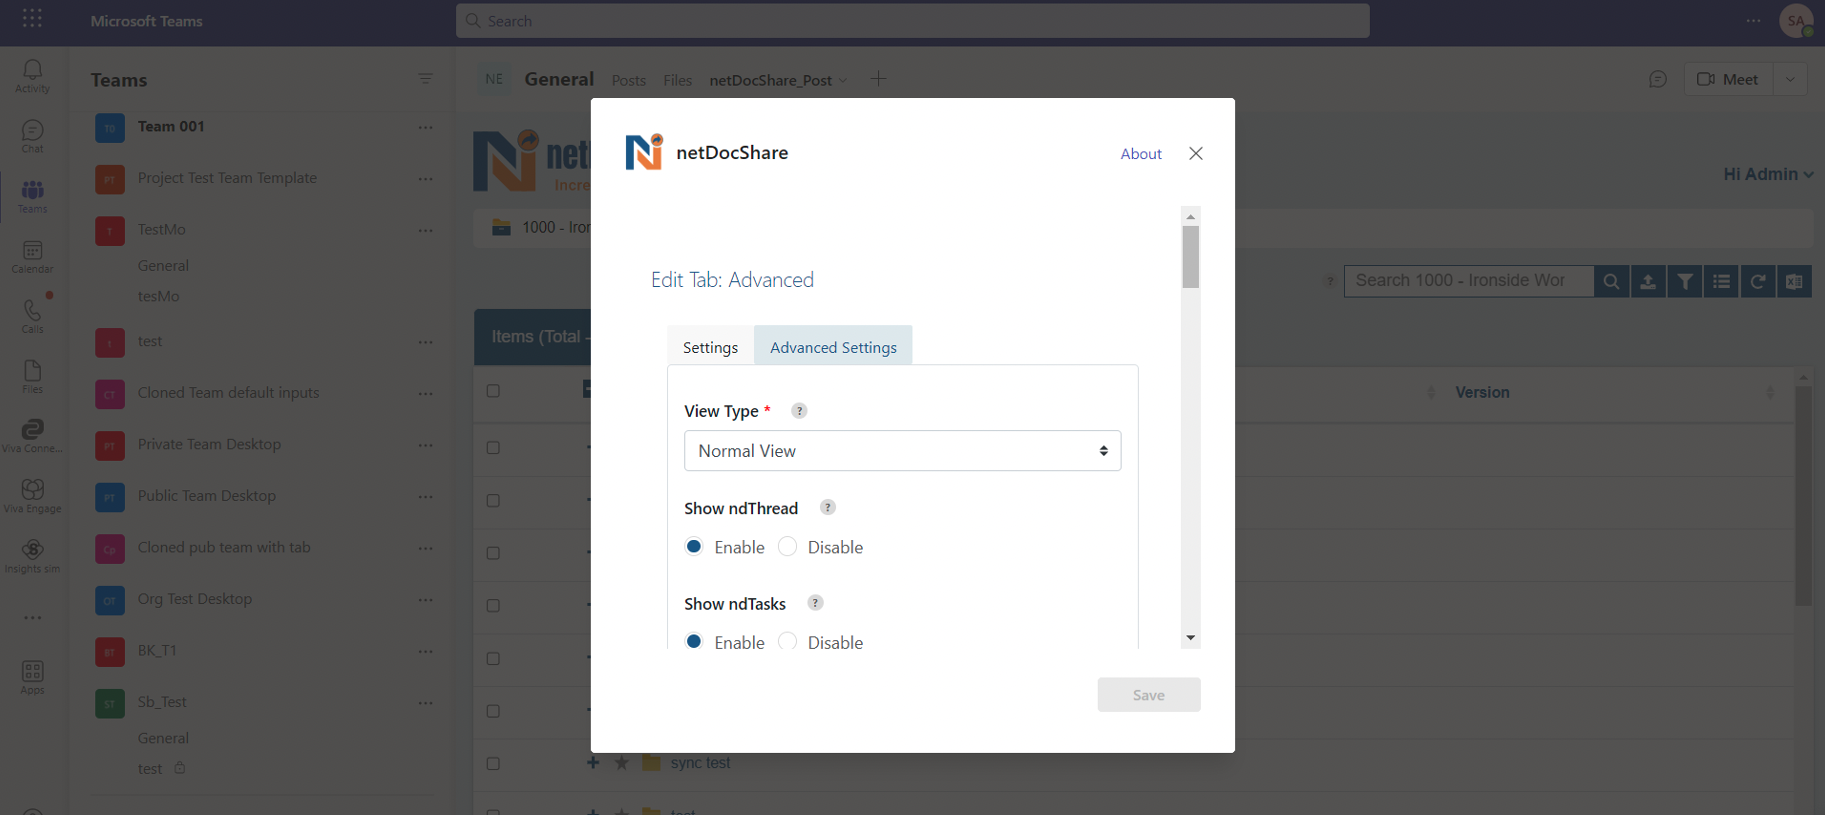Select General channel under TestMo
Screen dimensions: 1825x815
click(x=163, y=266)
